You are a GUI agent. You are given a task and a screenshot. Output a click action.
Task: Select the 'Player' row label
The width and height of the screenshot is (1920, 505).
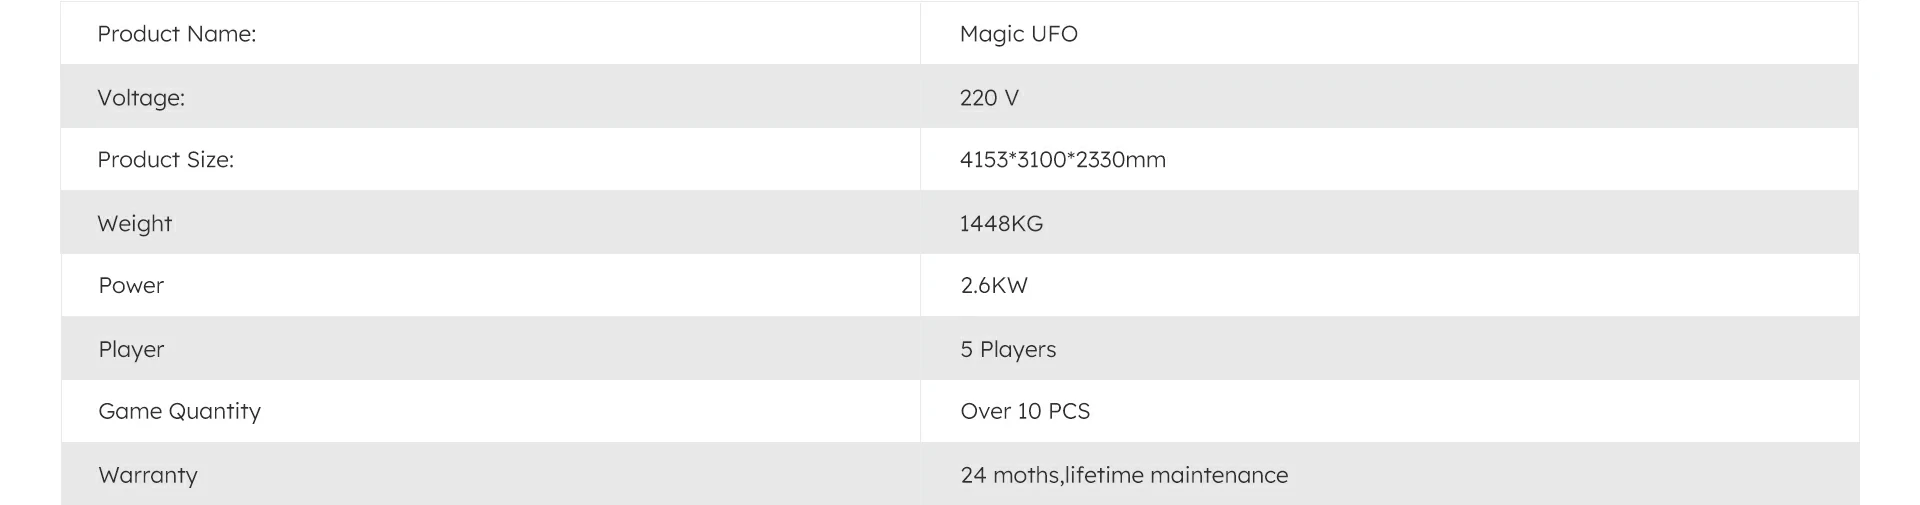[x=131, y=350]
